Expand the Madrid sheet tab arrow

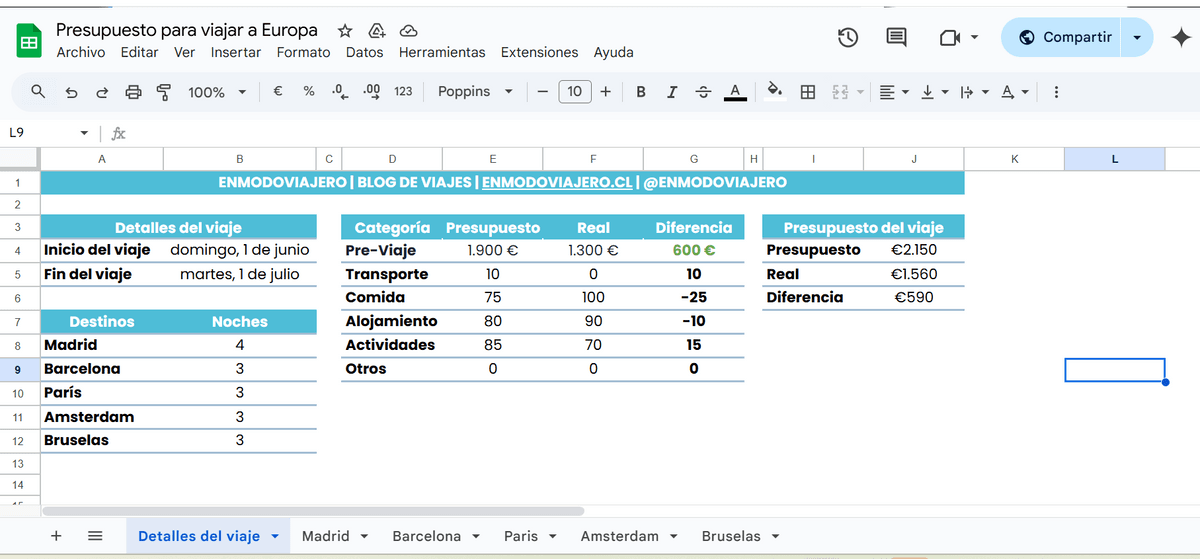coord(363,537)
